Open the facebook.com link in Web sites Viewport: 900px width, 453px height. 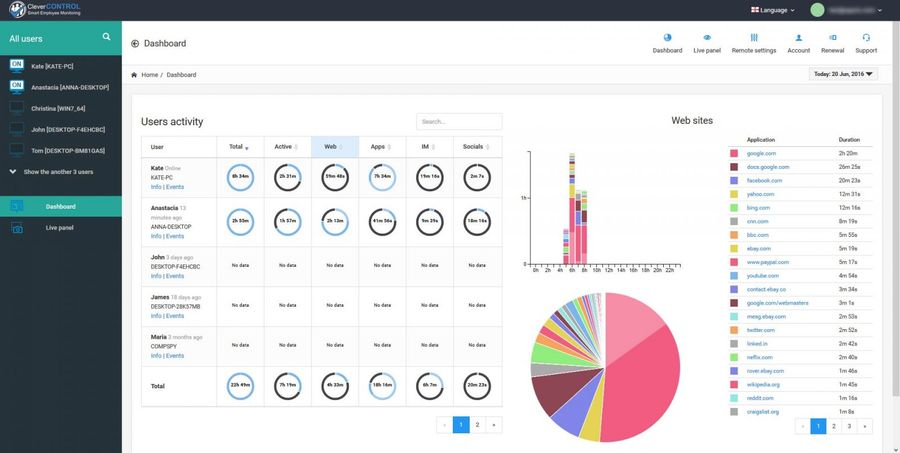pyautogui.click(x=764, y=180)
